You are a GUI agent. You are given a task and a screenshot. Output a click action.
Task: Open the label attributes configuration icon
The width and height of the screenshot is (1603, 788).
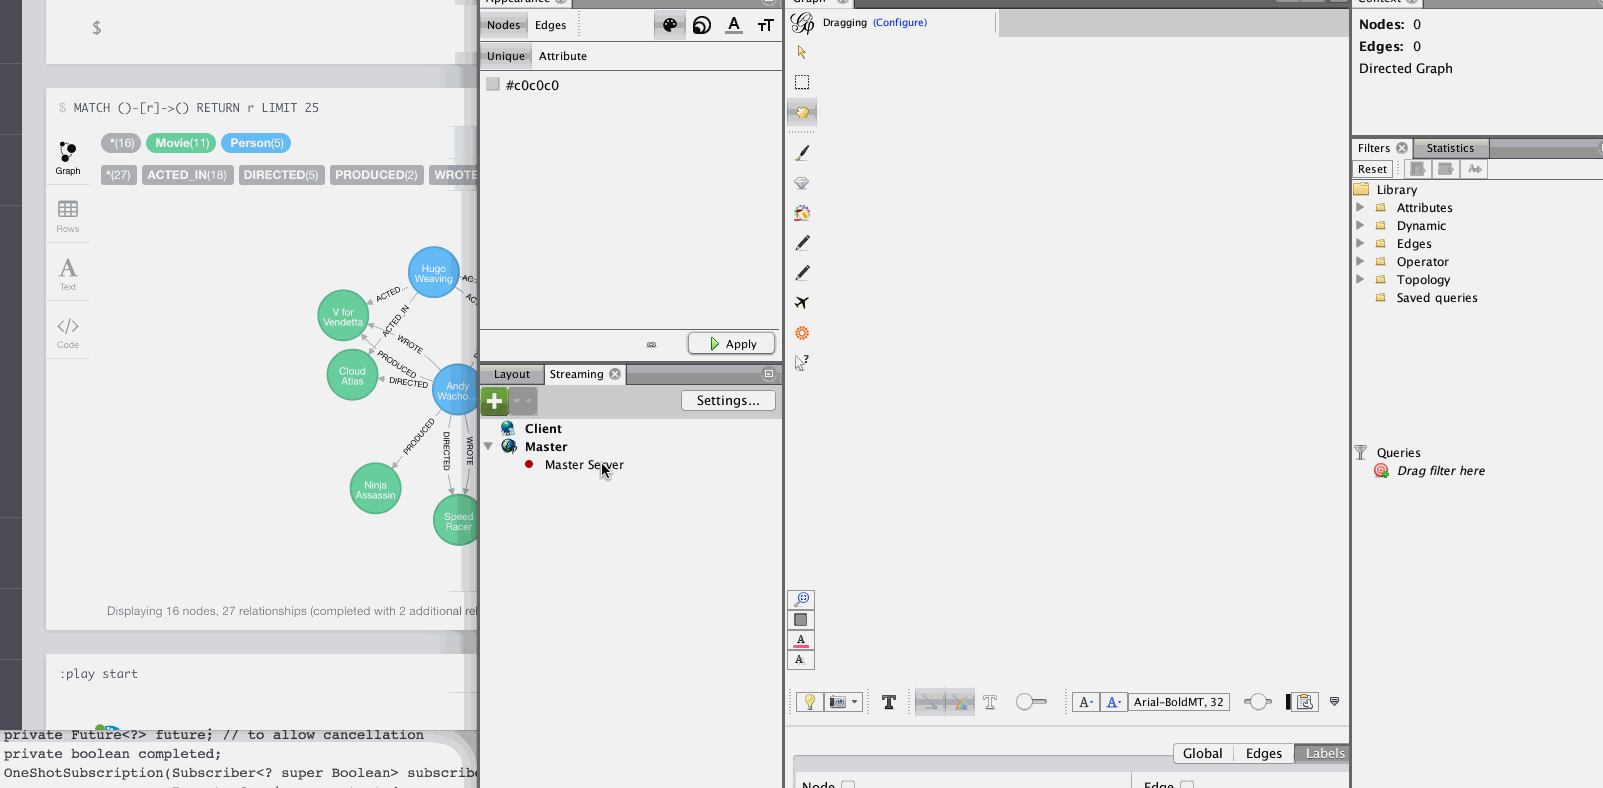[x=1304, y=702]
